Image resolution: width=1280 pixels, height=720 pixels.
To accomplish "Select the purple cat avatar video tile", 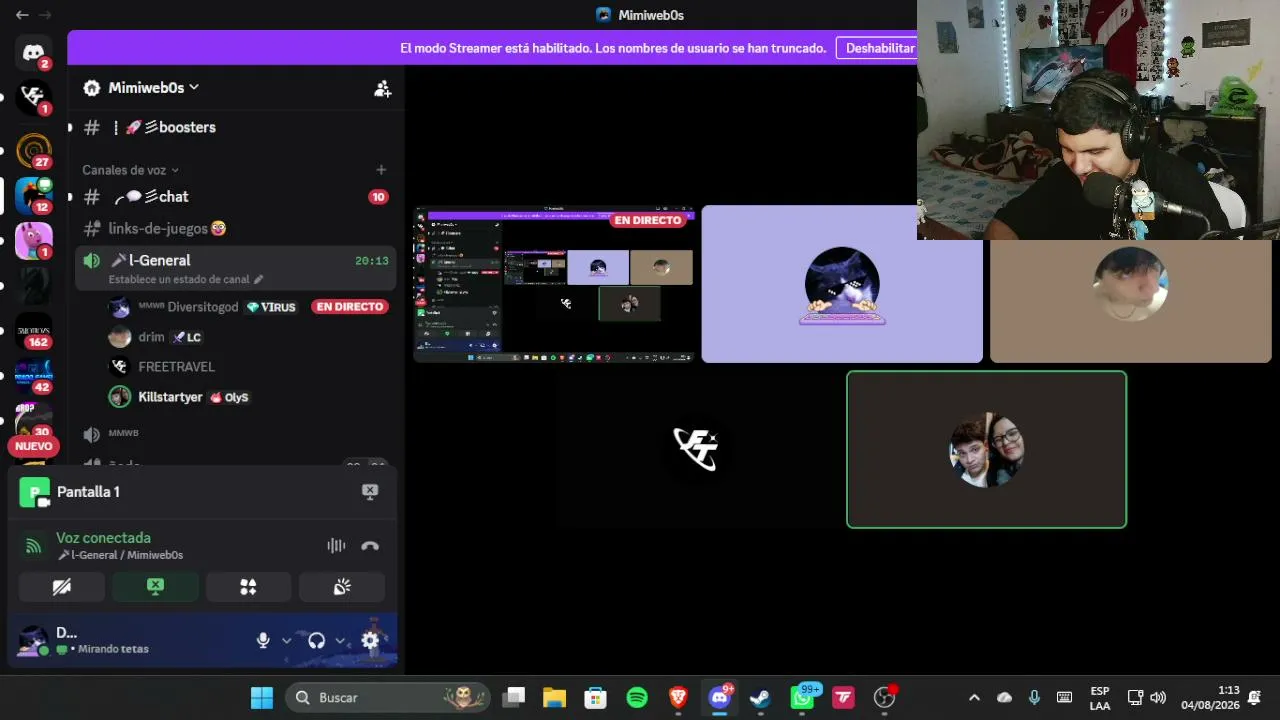I will point(842,284).
